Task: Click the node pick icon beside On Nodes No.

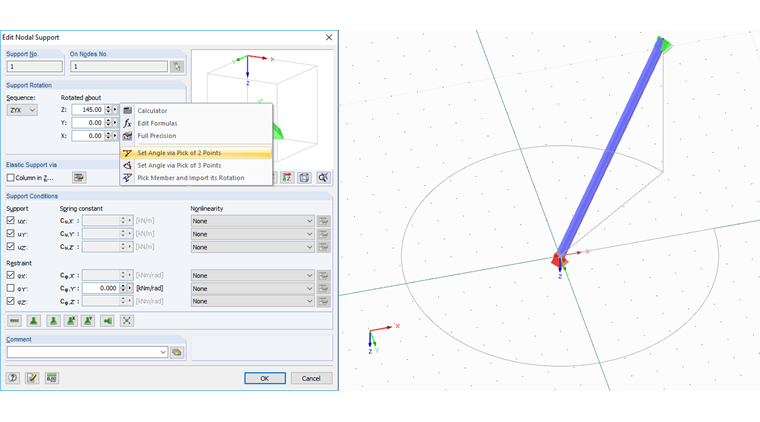Action: click(x=176, y=66)
